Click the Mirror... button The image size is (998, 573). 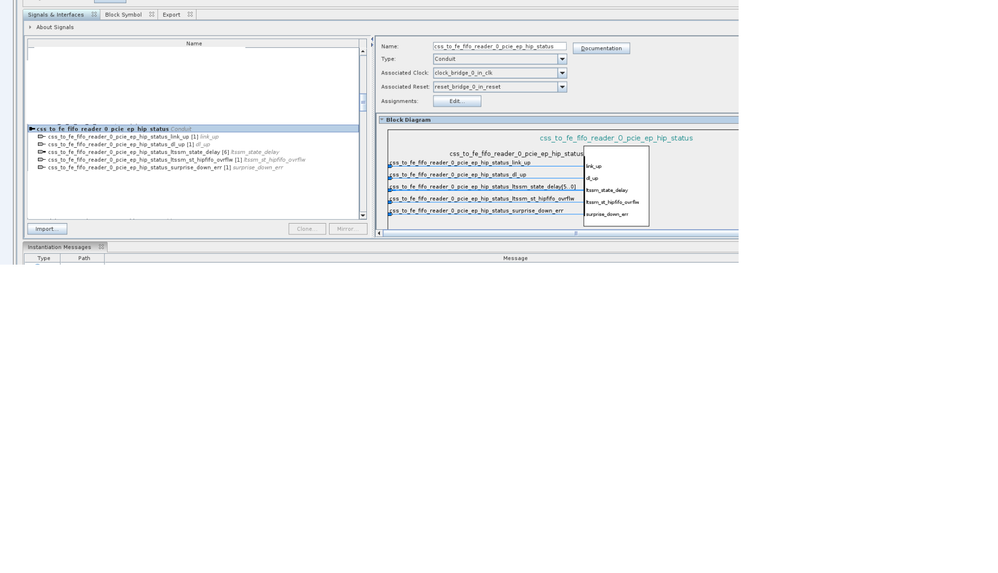point(348,229)
